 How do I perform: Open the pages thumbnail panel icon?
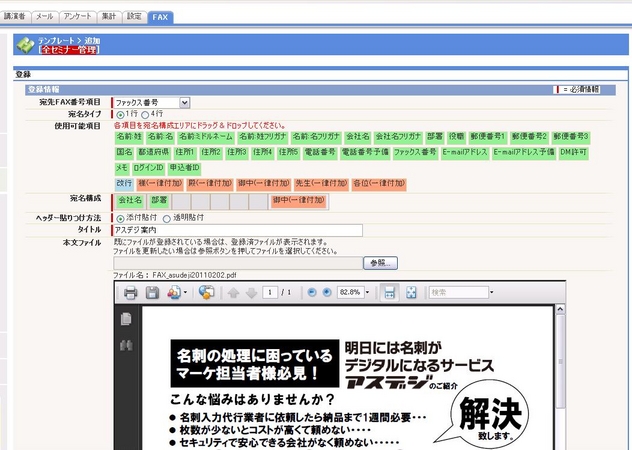point(126,319)
